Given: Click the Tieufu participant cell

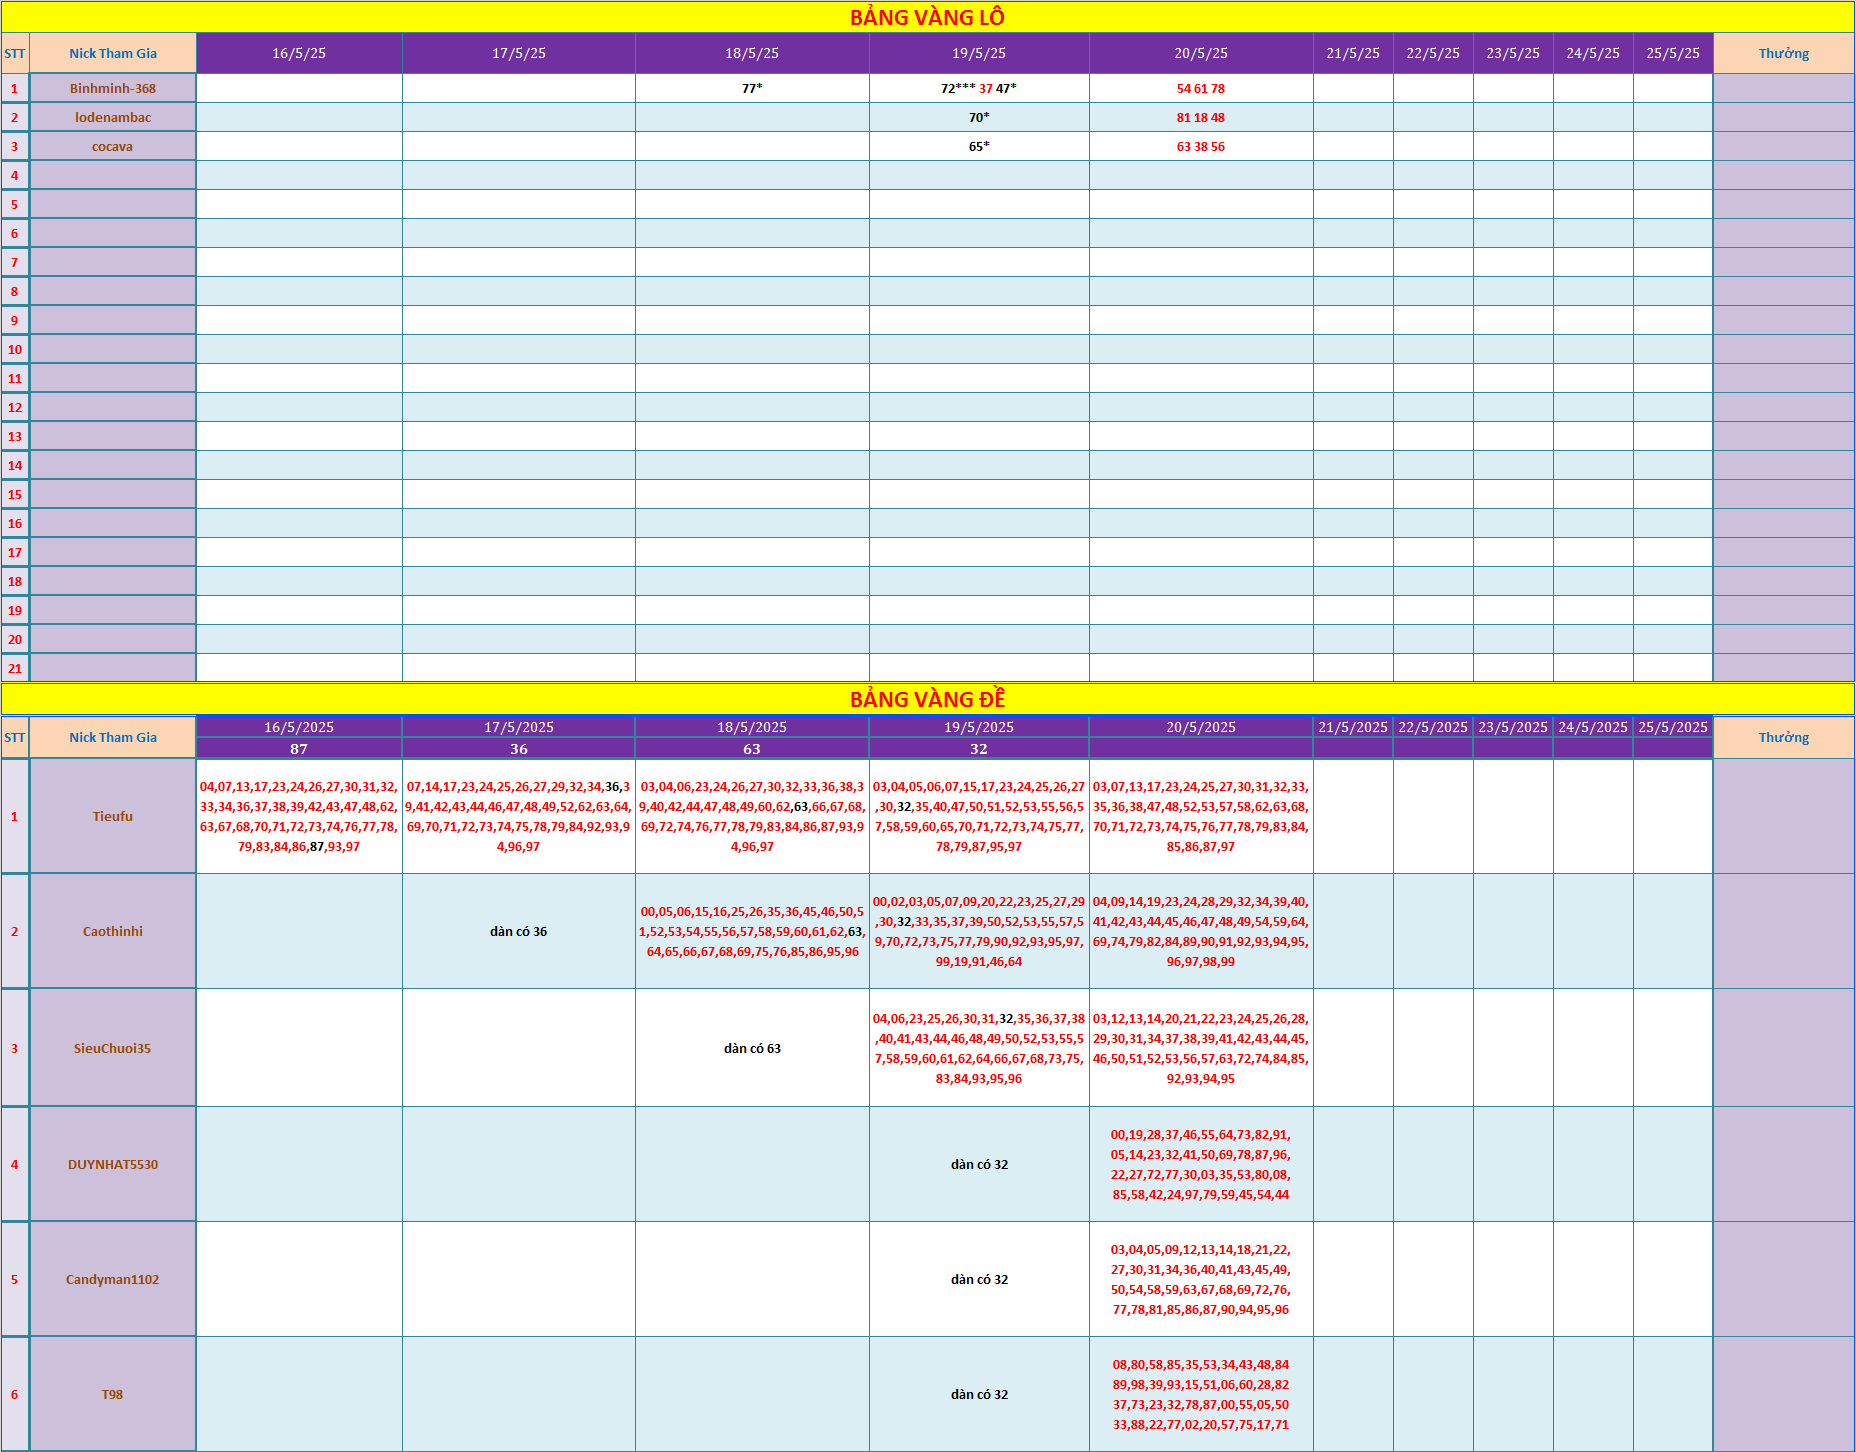Looking at the screenshot, I should tap(113, 816).
